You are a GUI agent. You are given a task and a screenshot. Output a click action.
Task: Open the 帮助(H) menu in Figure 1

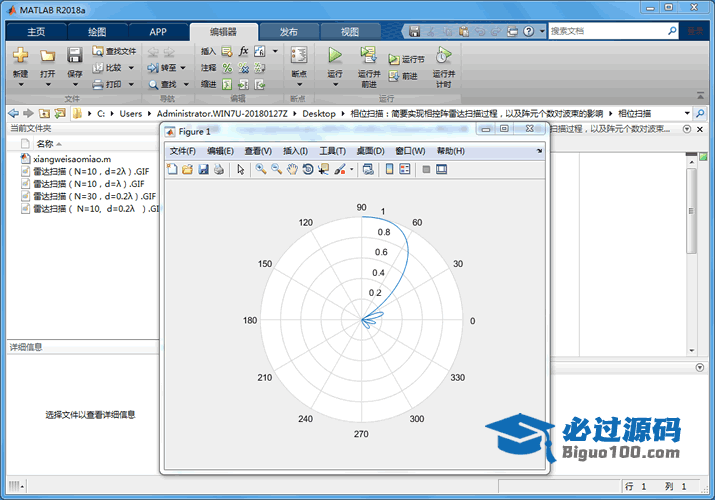pyautogui.click(x=451, y=151)
